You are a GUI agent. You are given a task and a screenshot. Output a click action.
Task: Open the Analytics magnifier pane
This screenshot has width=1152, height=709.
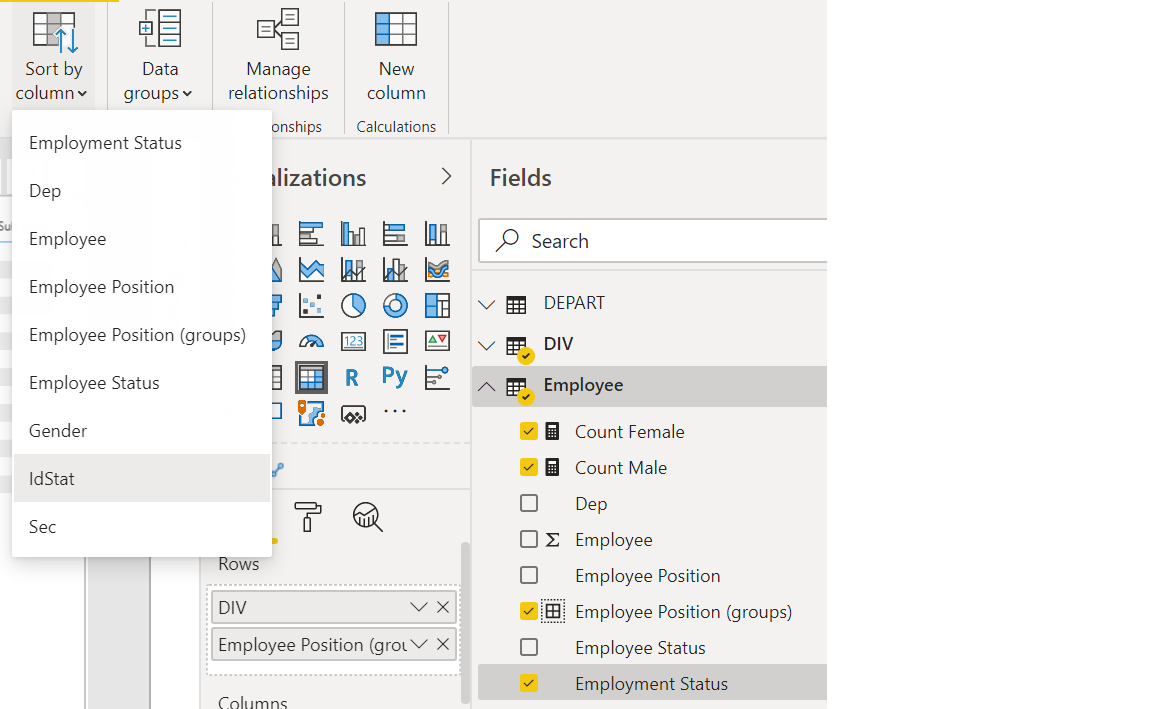[367, 517]
